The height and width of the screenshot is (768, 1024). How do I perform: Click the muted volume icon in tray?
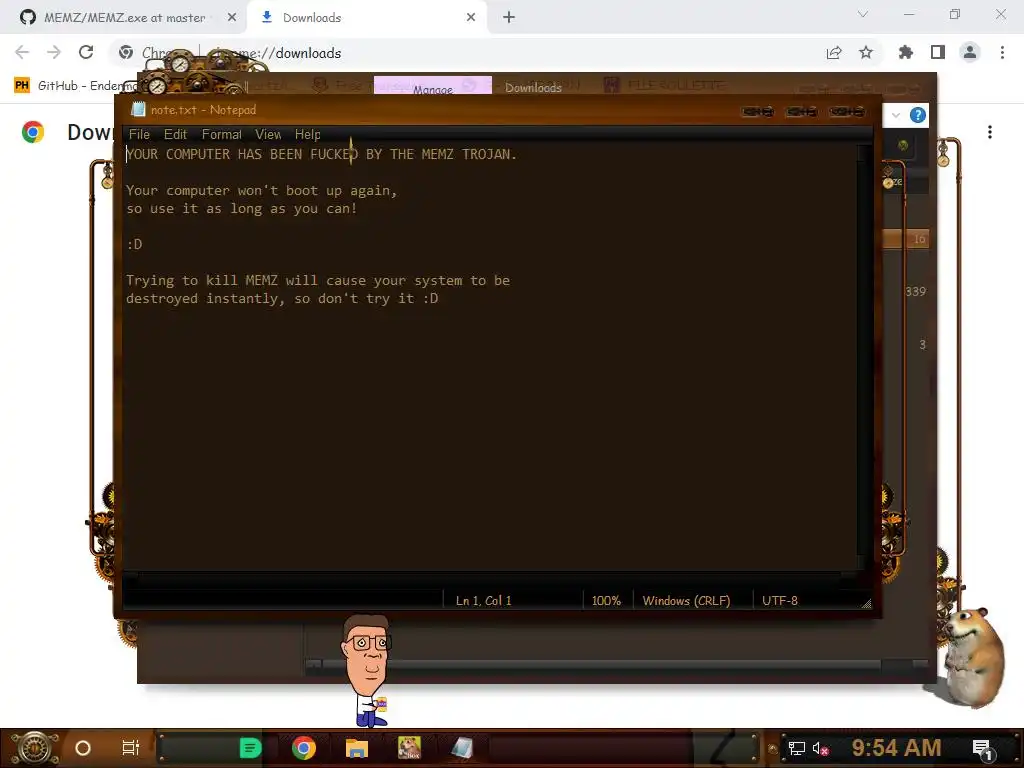click(820, 748)
